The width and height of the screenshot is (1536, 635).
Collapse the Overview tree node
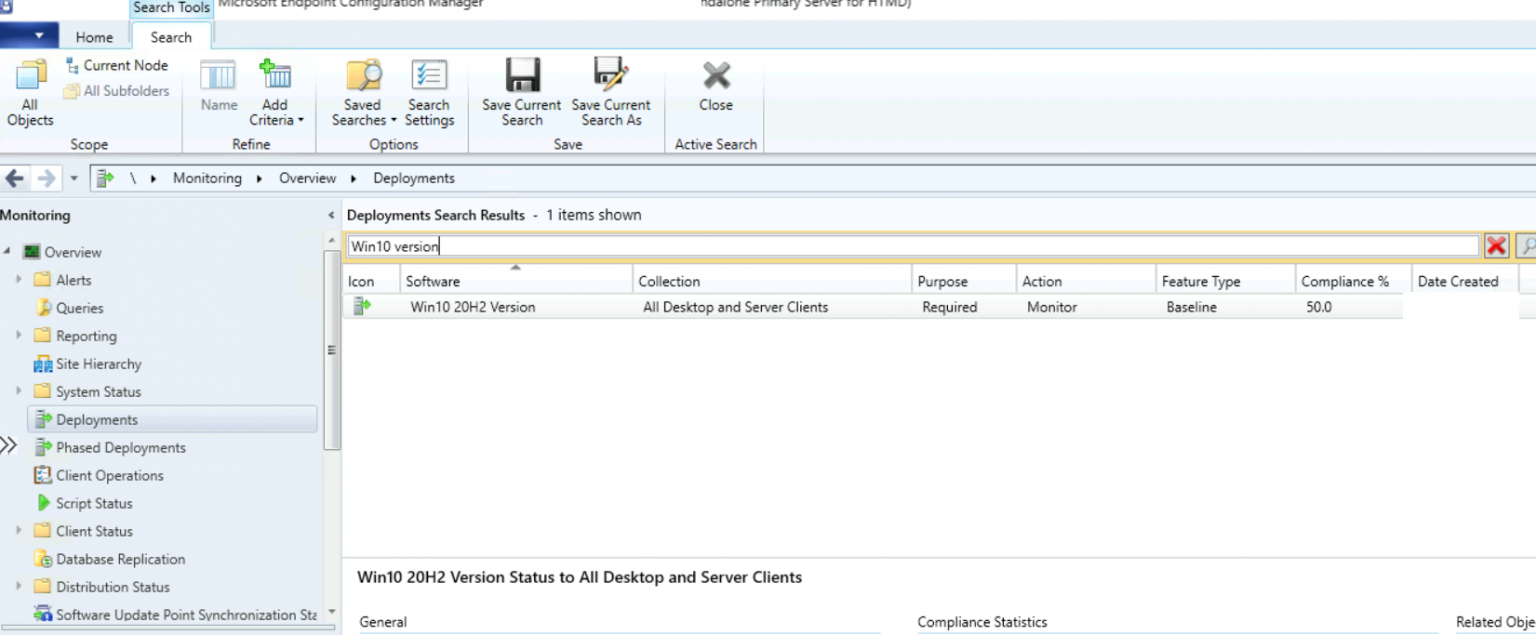(x=8, y=252)
